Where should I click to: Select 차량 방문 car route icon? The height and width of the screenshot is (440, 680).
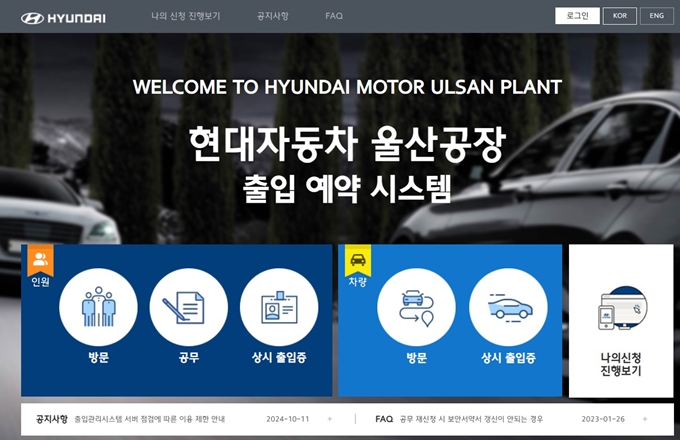[416, 307]
